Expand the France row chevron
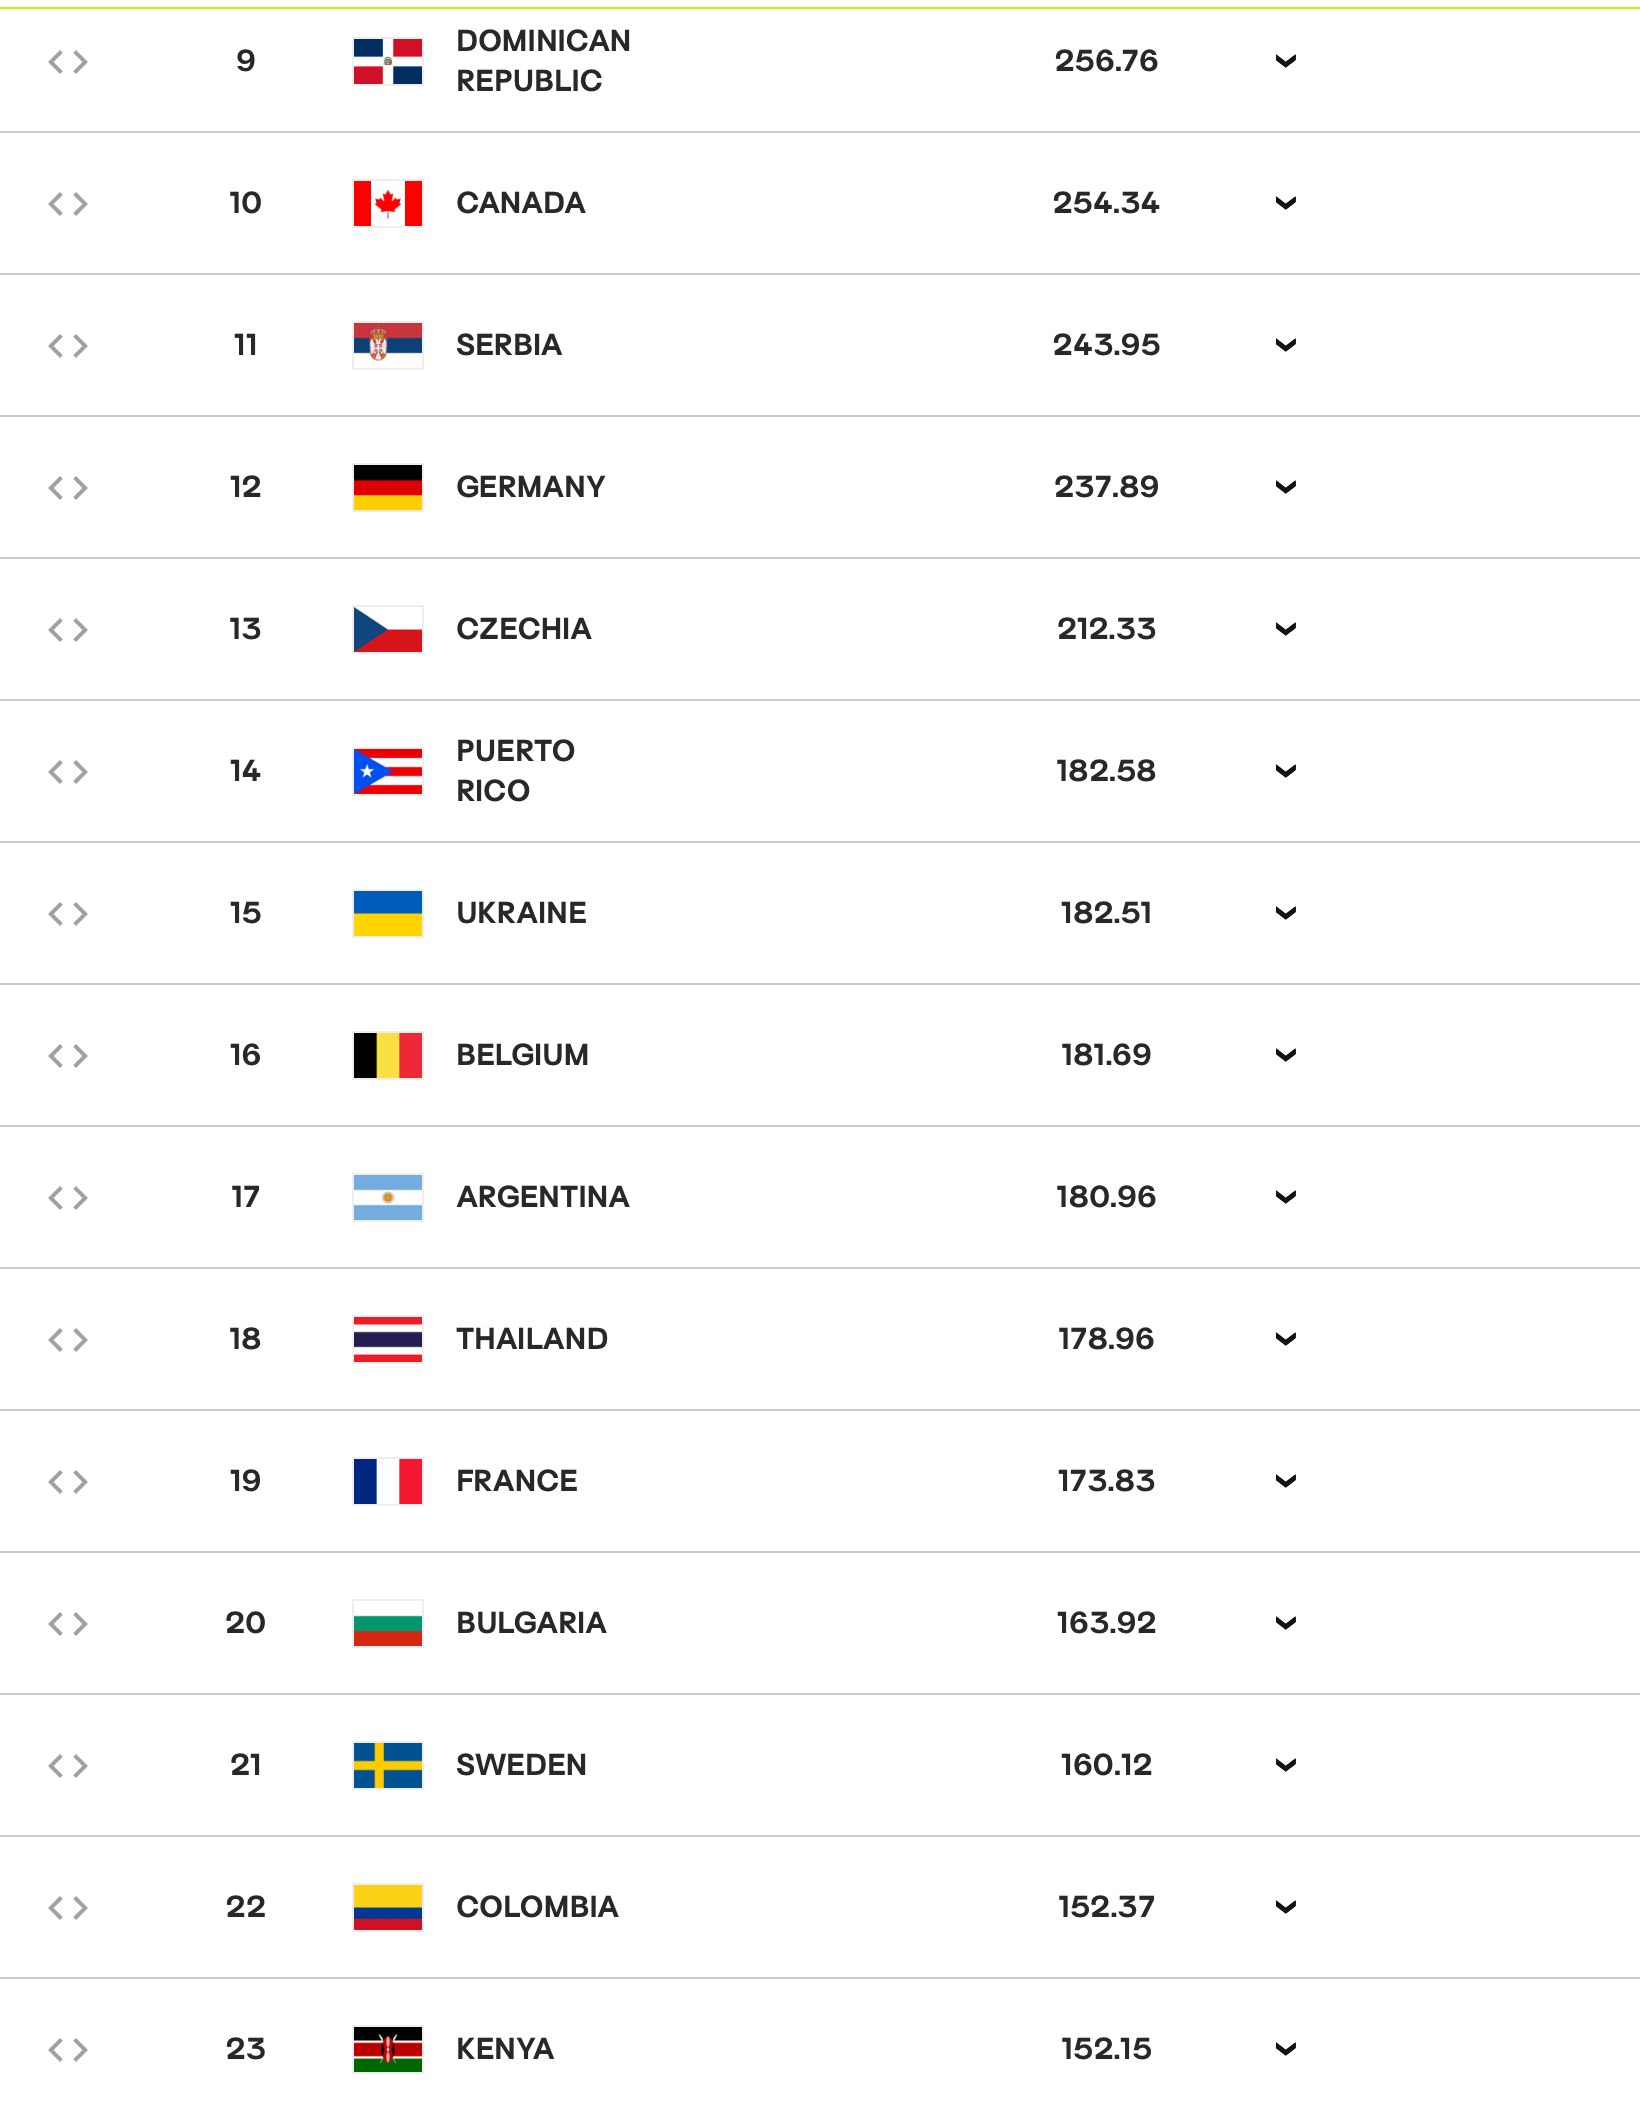The height and width of the screenshot is (2118, 1640). tap(1286, 1481)
